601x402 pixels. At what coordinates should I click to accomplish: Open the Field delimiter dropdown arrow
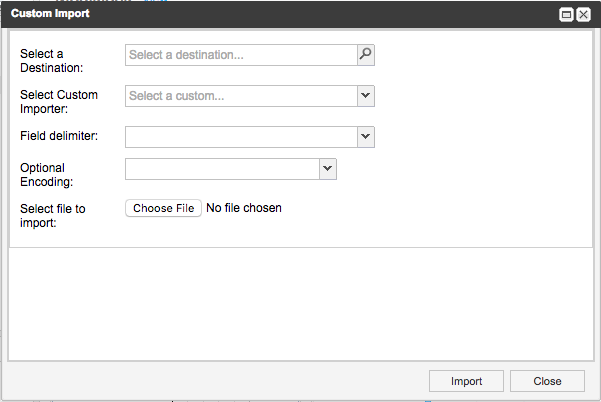coord(365,136)
